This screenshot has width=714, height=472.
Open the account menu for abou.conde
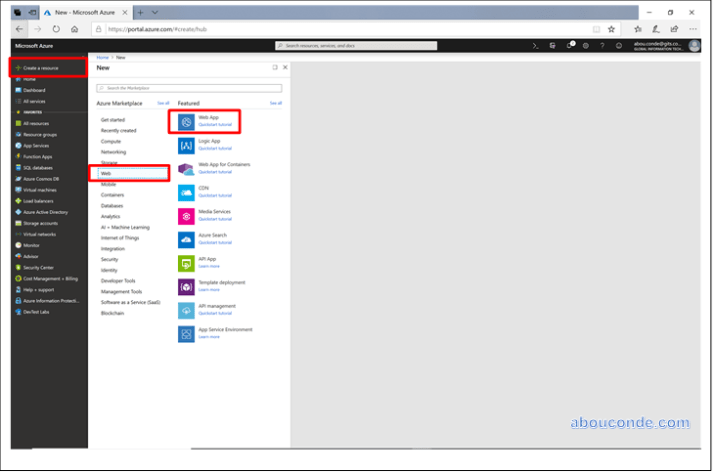[x=694, y=45]
